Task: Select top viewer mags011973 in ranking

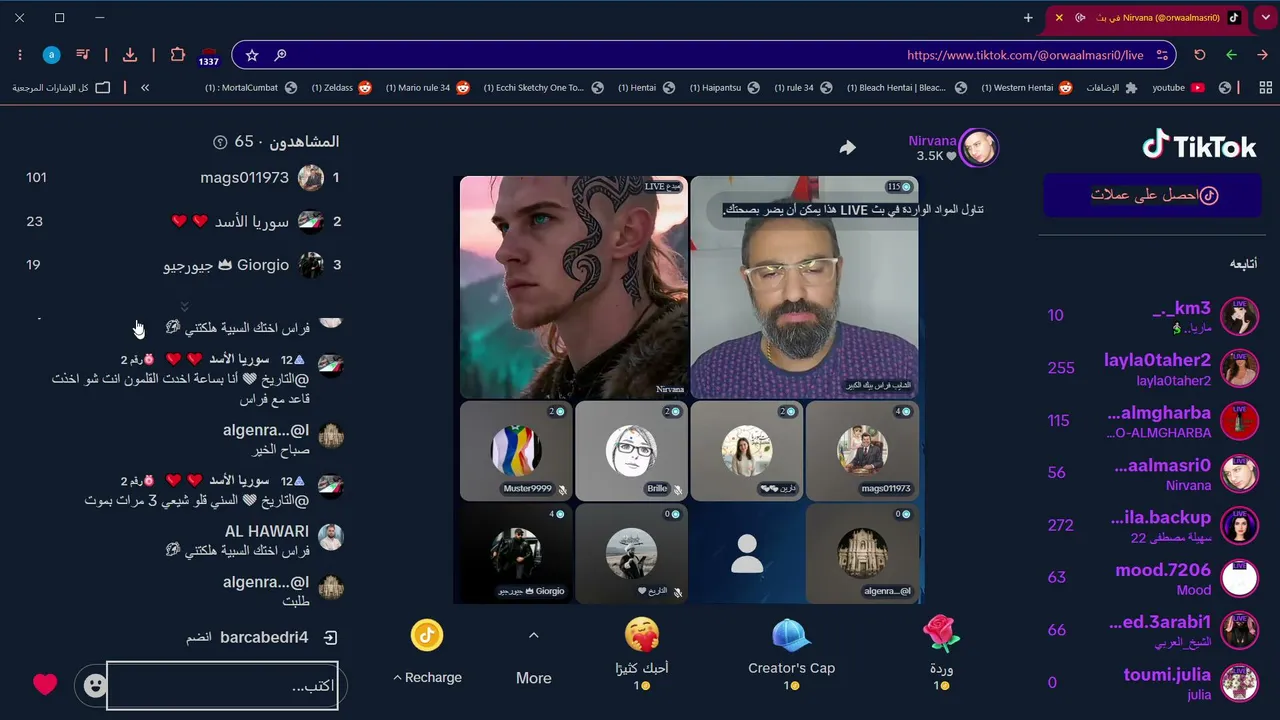Action: (183, 178)
